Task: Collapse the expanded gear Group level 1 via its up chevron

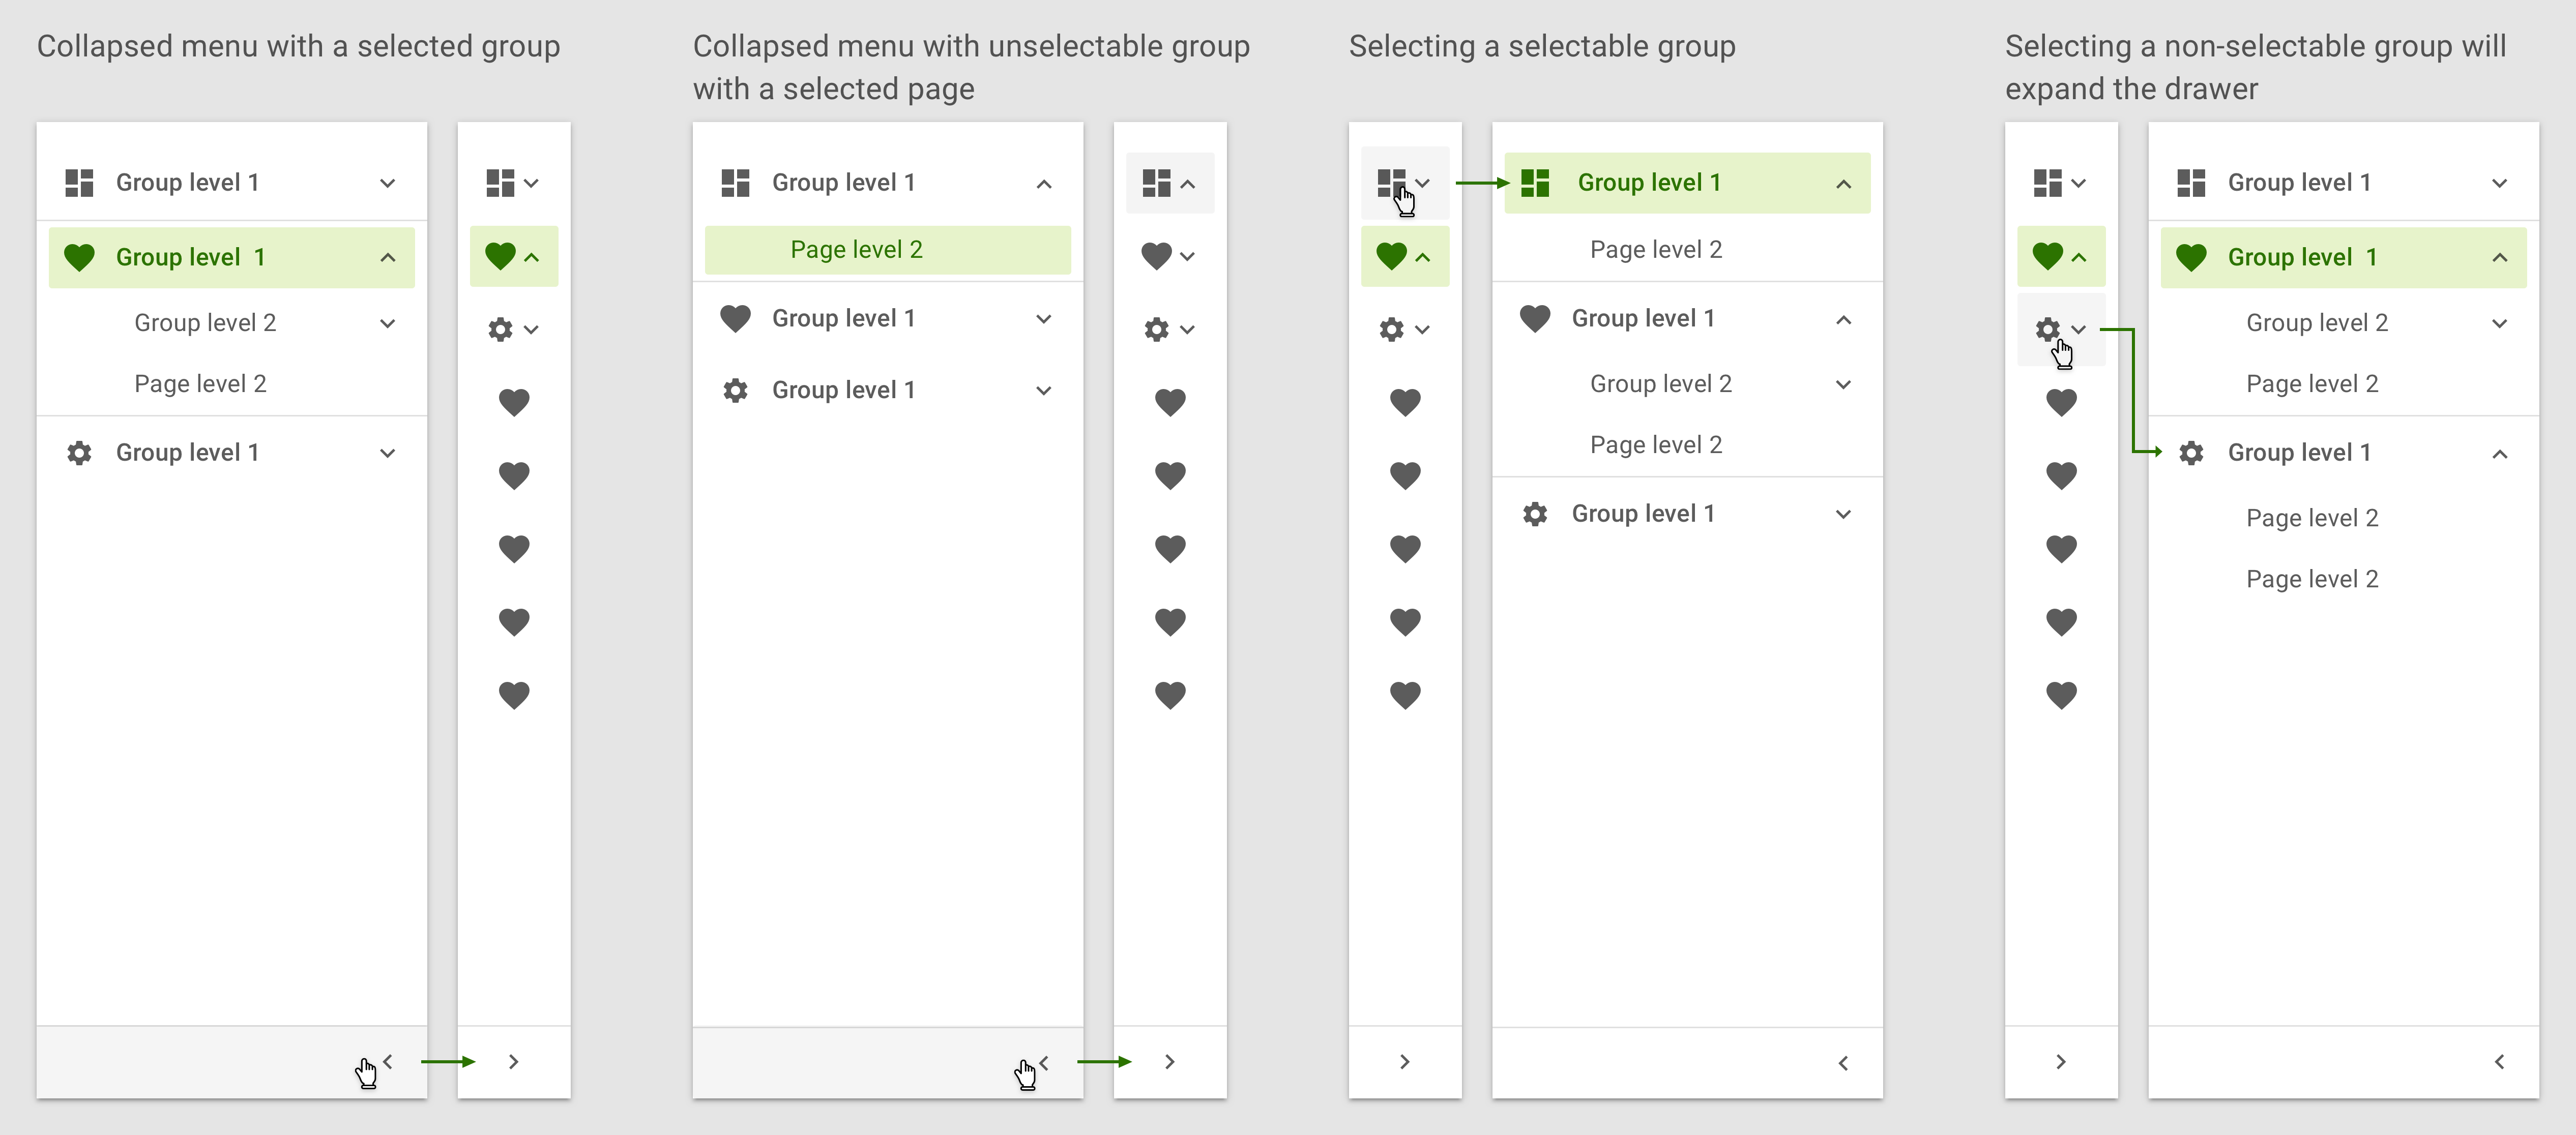Action: [x=2499, y=454]
